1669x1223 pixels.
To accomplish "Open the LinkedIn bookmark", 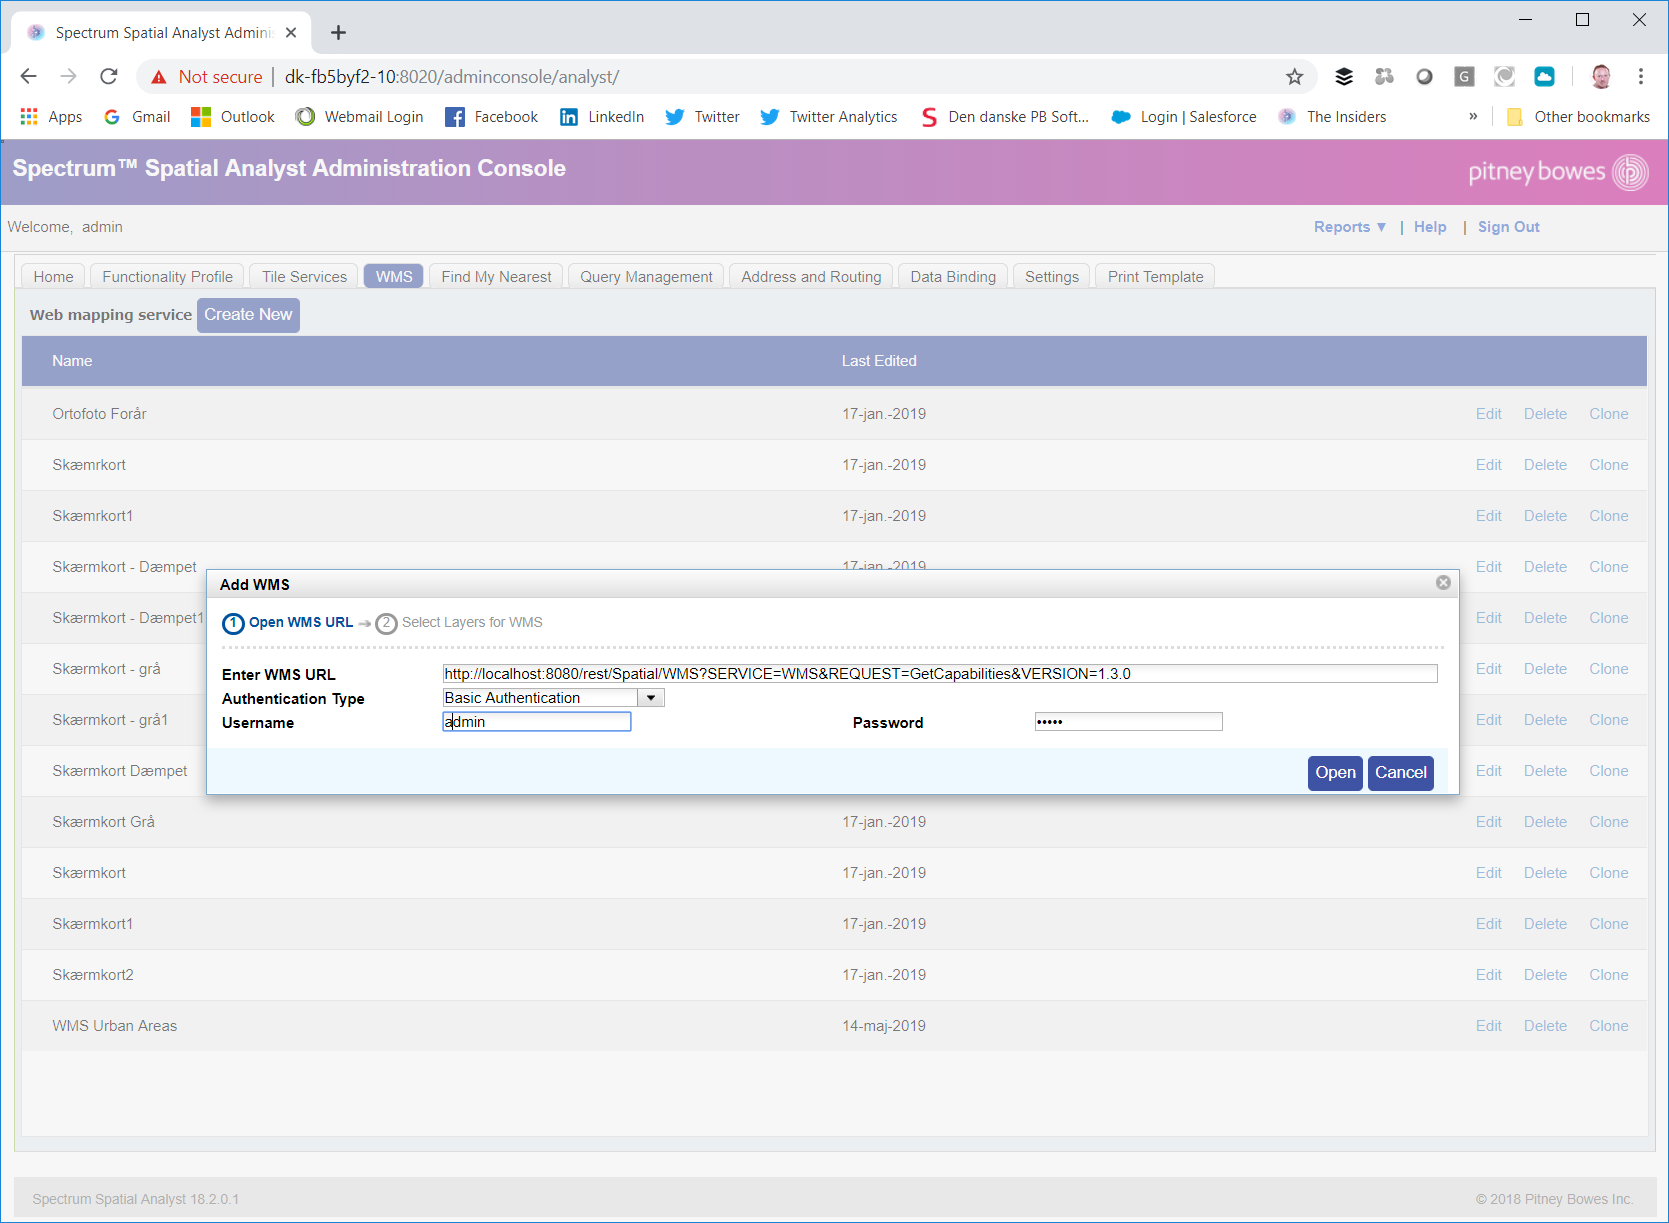I will pyautogui.click(x=601, y=117).
